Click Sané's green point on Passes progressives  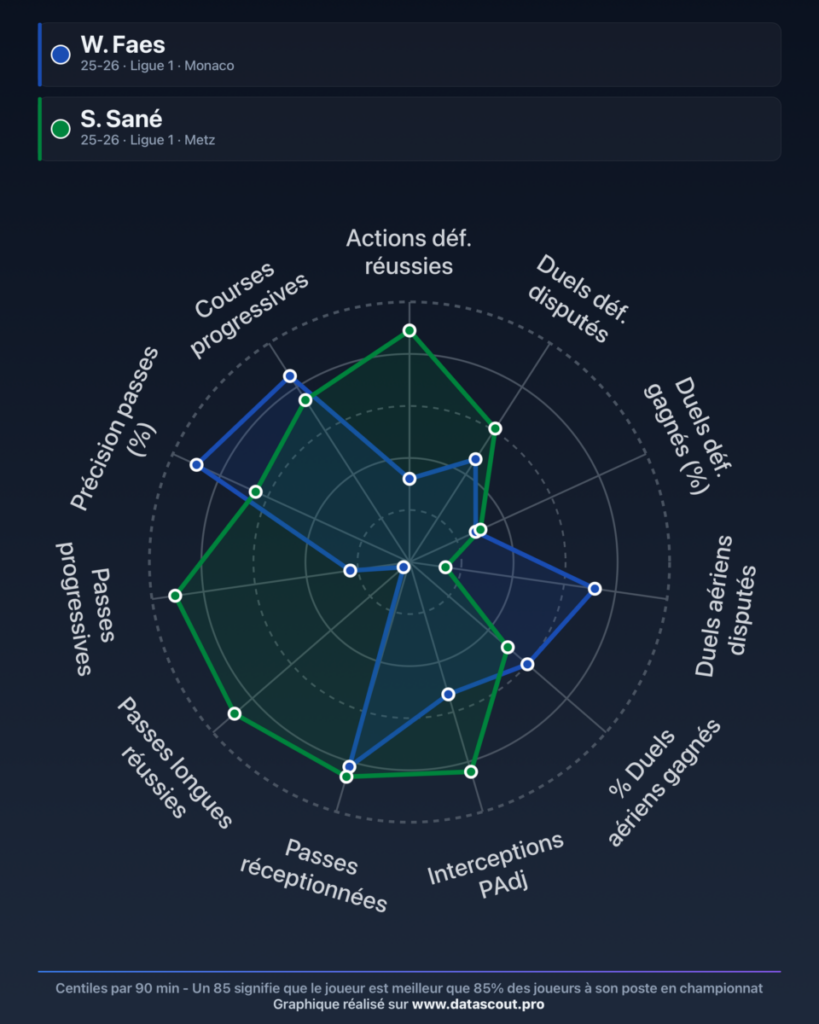[x=175, y=596]
